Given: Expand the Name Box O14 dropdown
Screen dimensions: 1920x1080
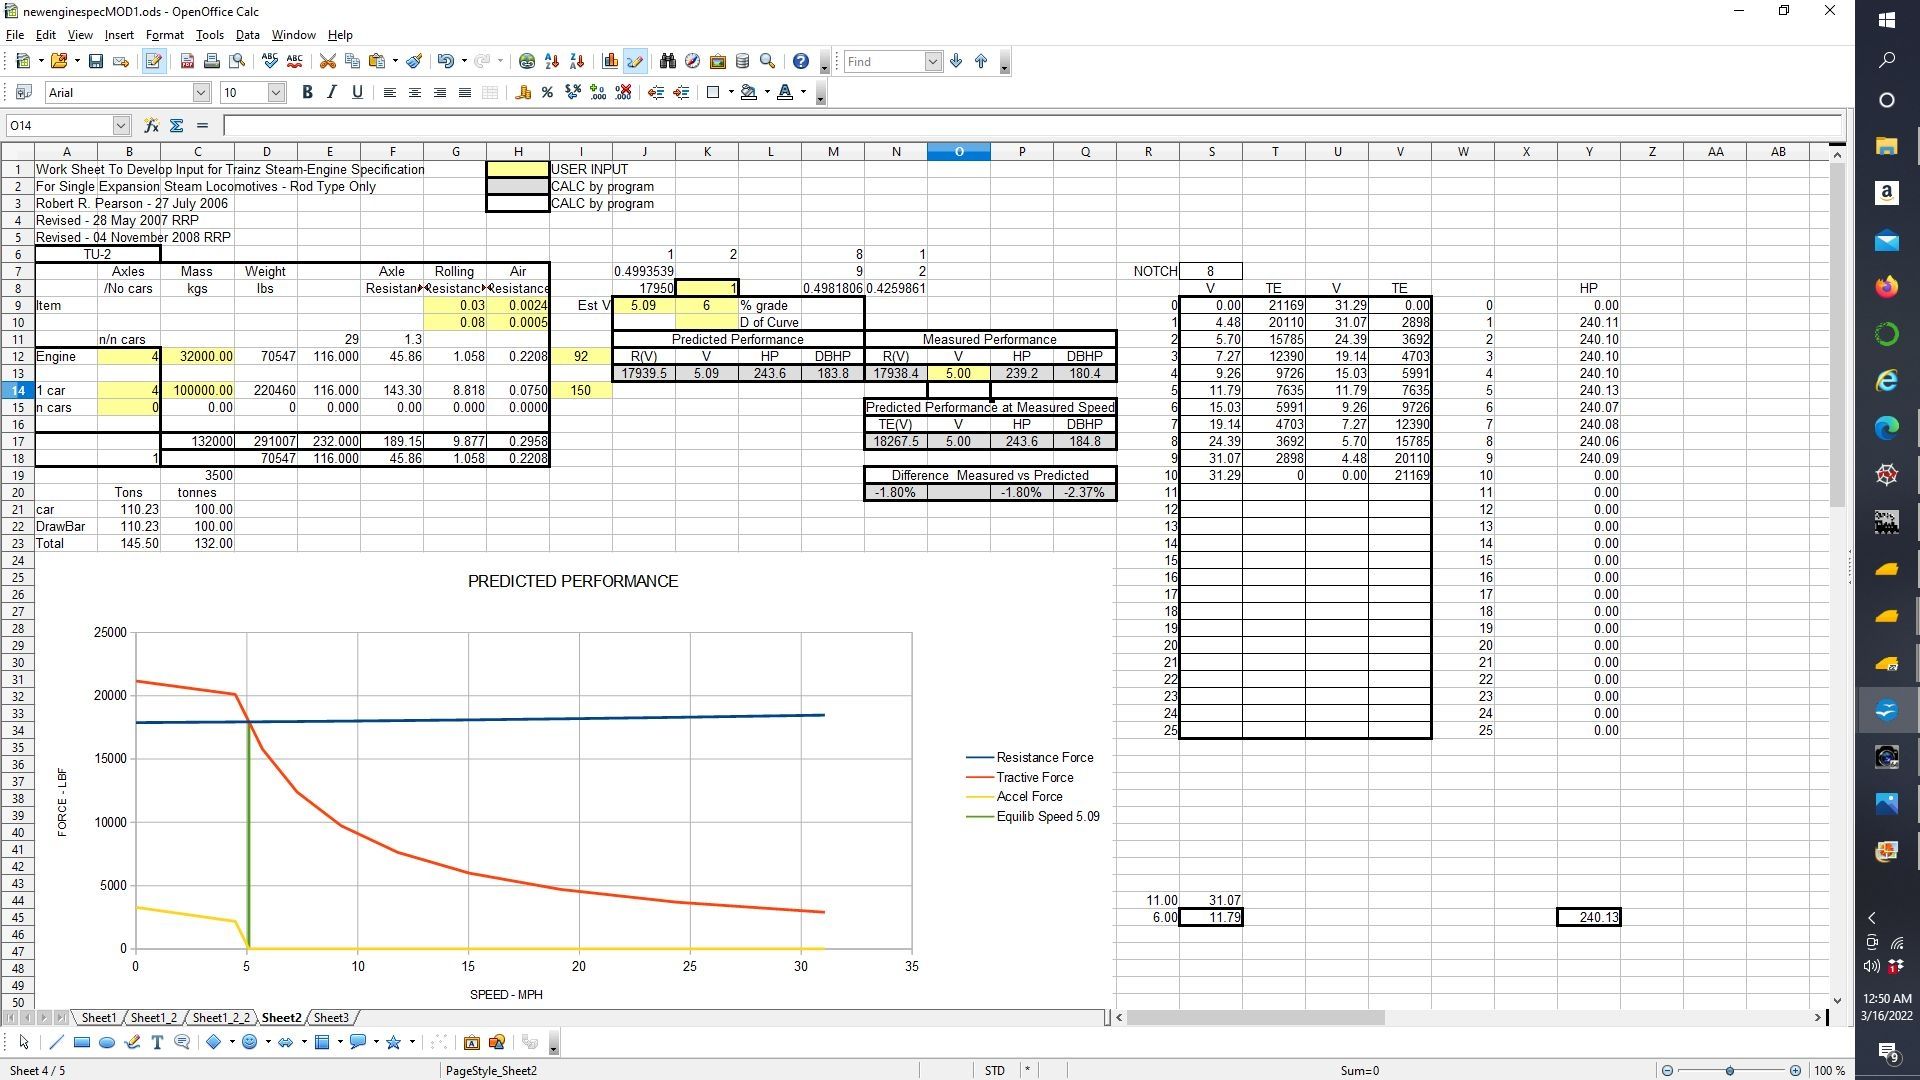Looking at the screenshot, I should click(121, 126).
